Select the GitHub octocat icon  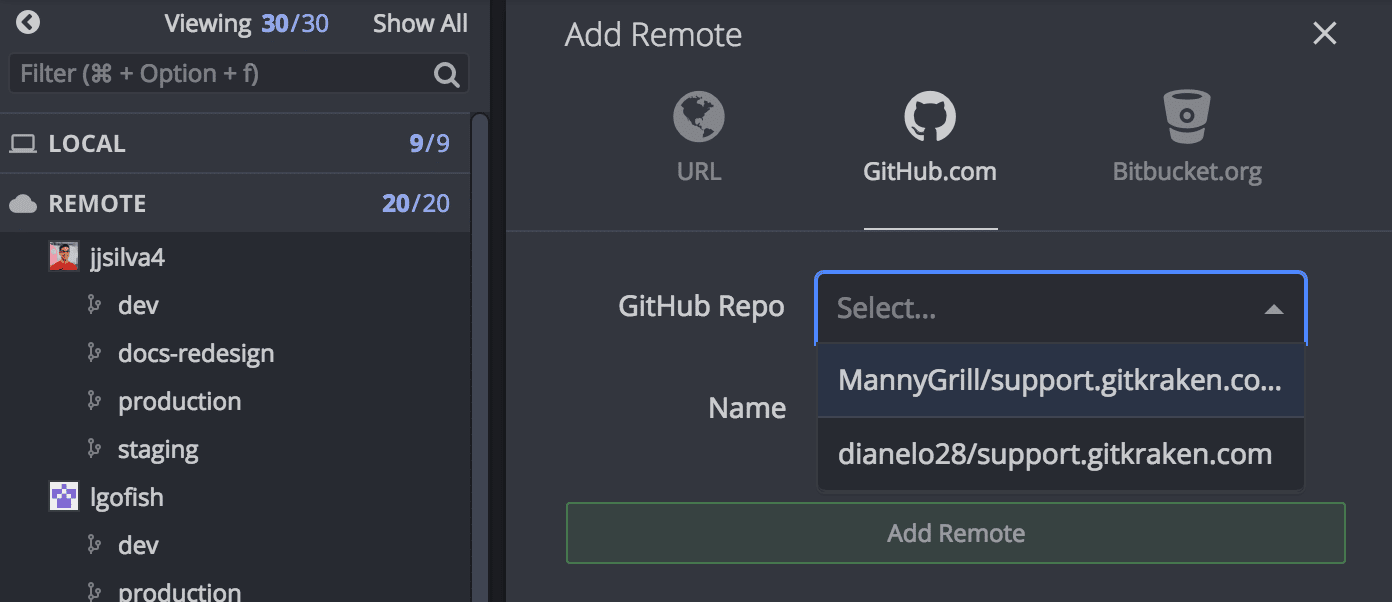930,117
